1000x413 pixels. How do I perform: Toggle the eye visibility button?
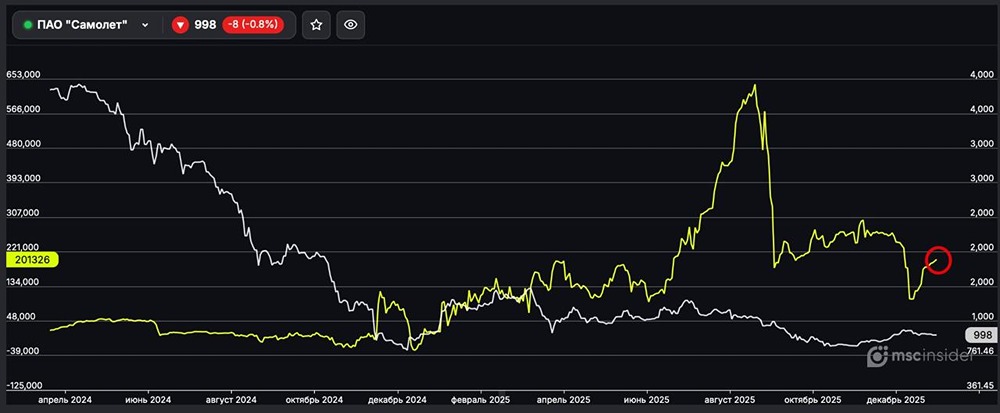[x=350, y=25]
